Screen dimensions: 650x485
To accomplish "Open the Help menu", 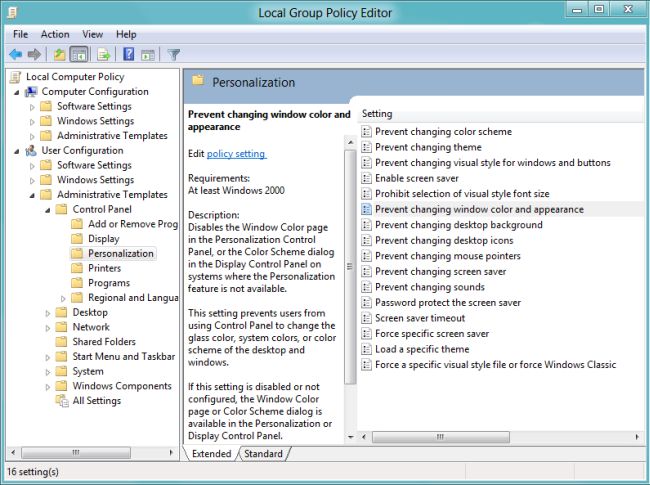I will point(126,34).
